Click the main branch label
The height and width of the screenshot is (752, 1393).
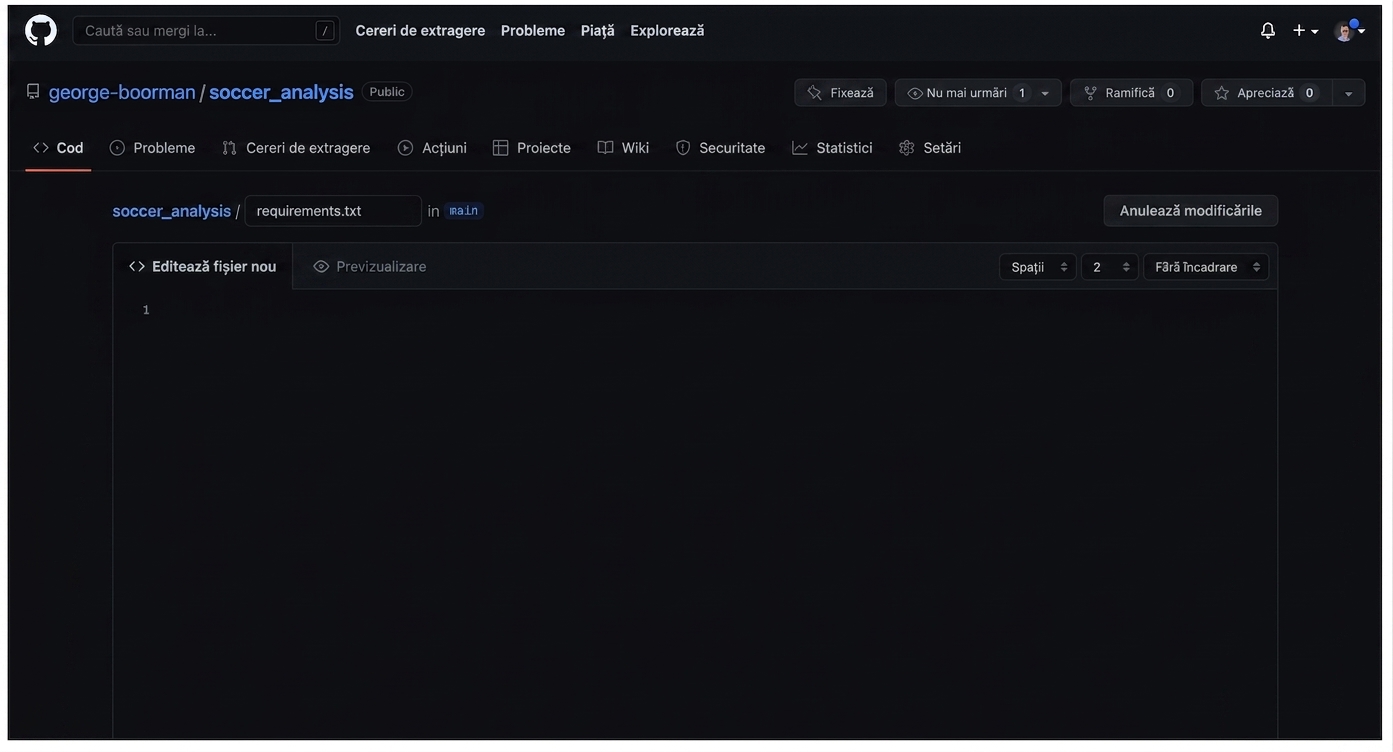tap(464, 211)
